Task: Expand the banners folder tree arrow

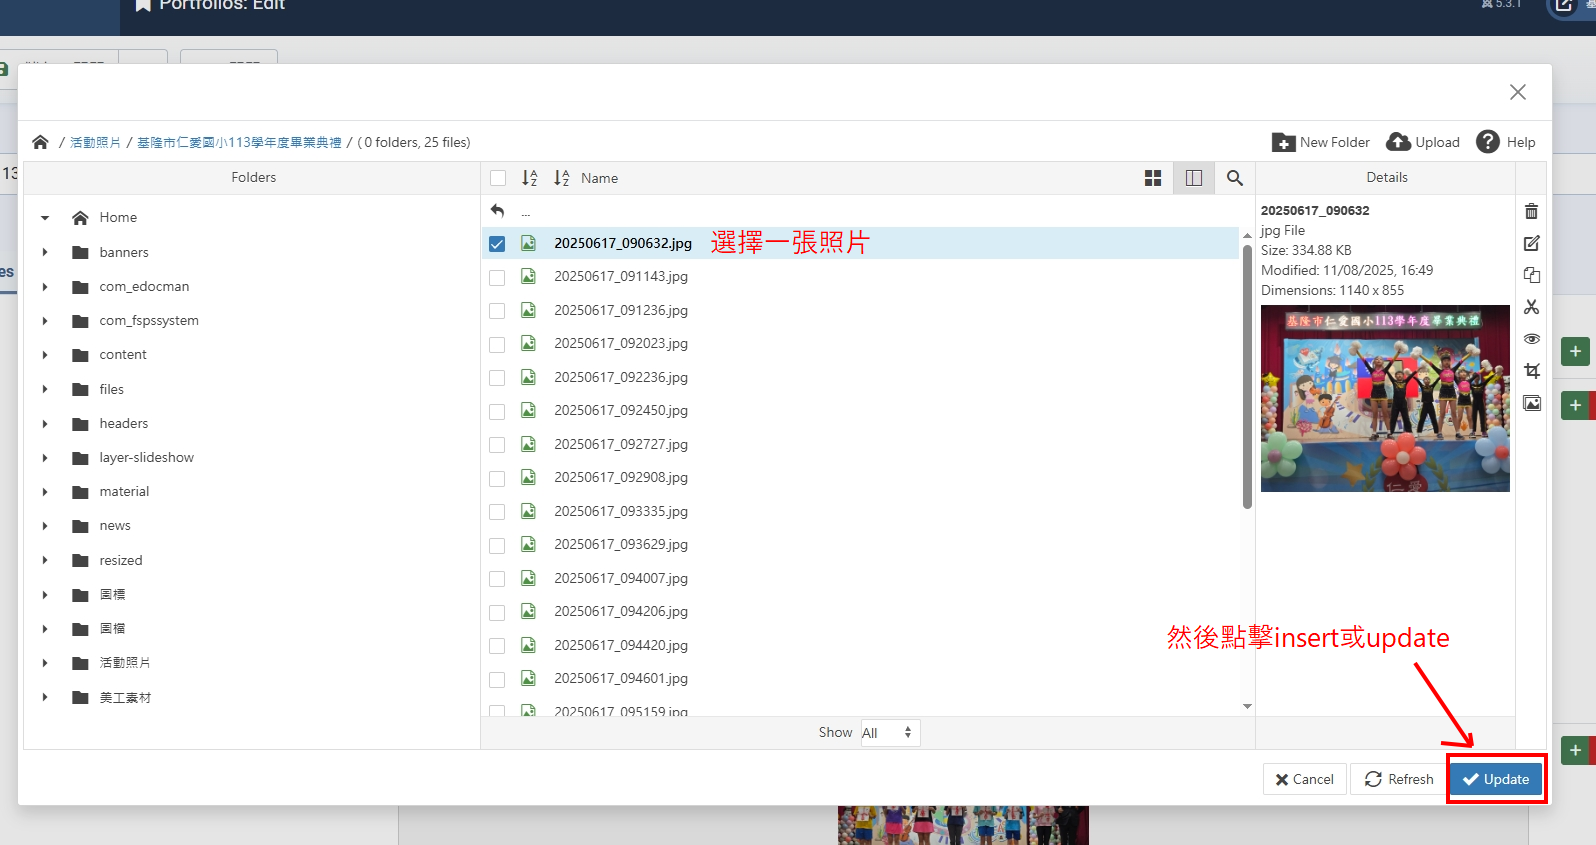Action: tap(45, 252)
